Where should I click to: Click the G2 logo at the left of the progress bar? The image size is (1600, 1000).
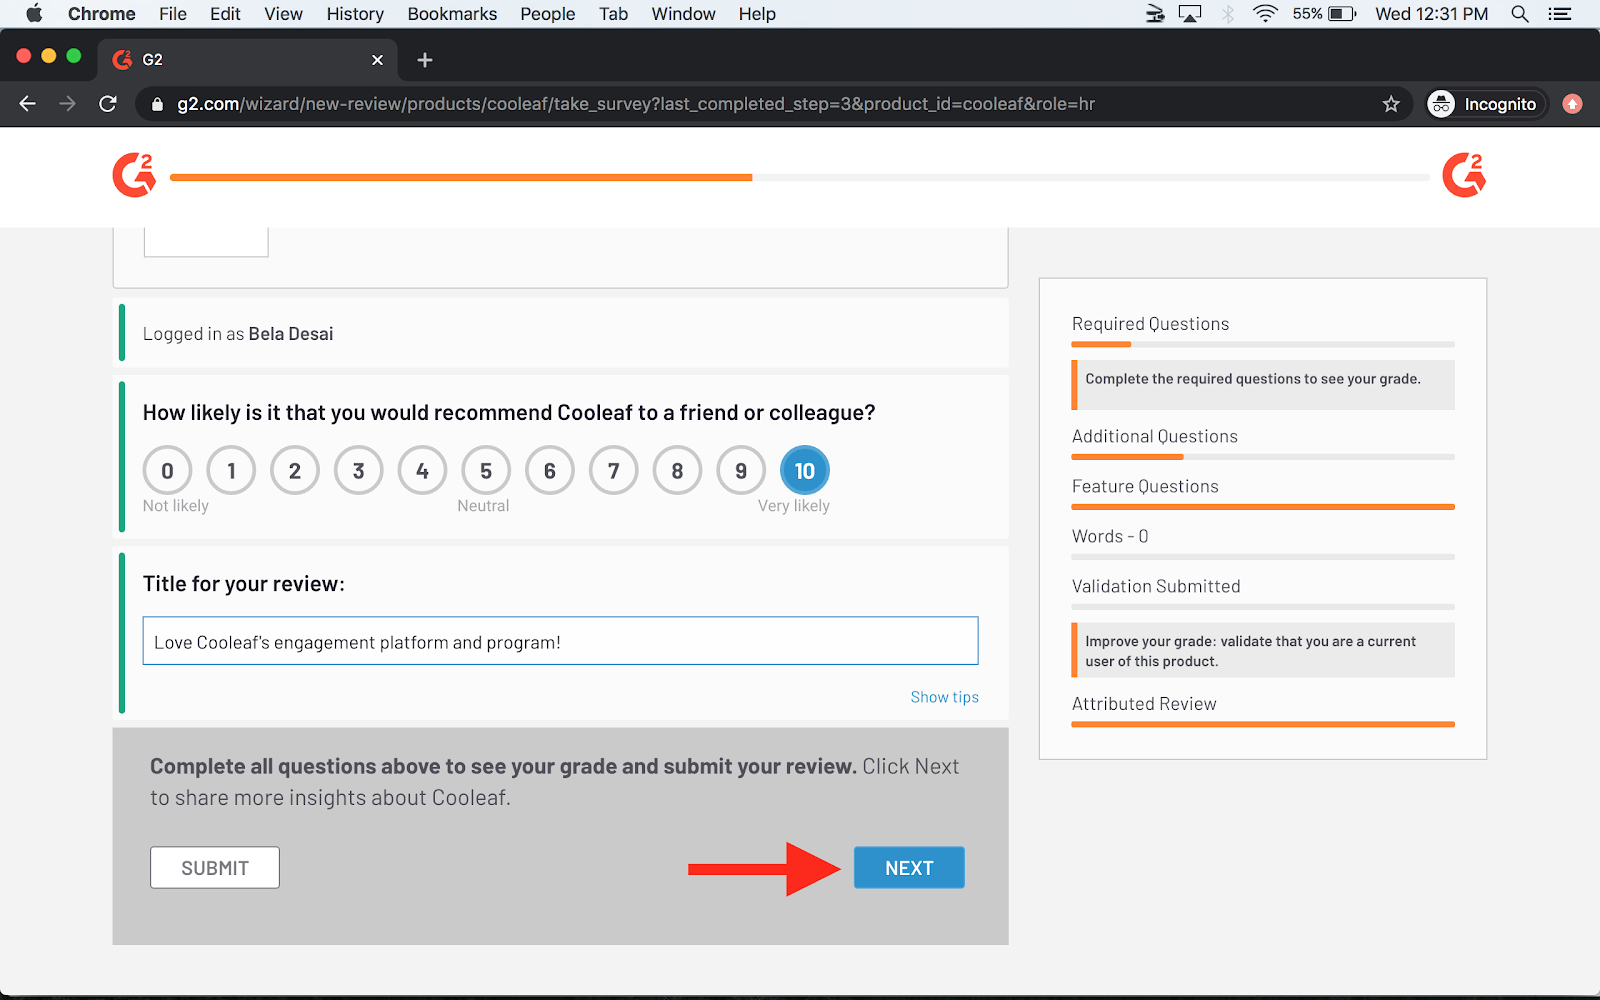point(134,175)
